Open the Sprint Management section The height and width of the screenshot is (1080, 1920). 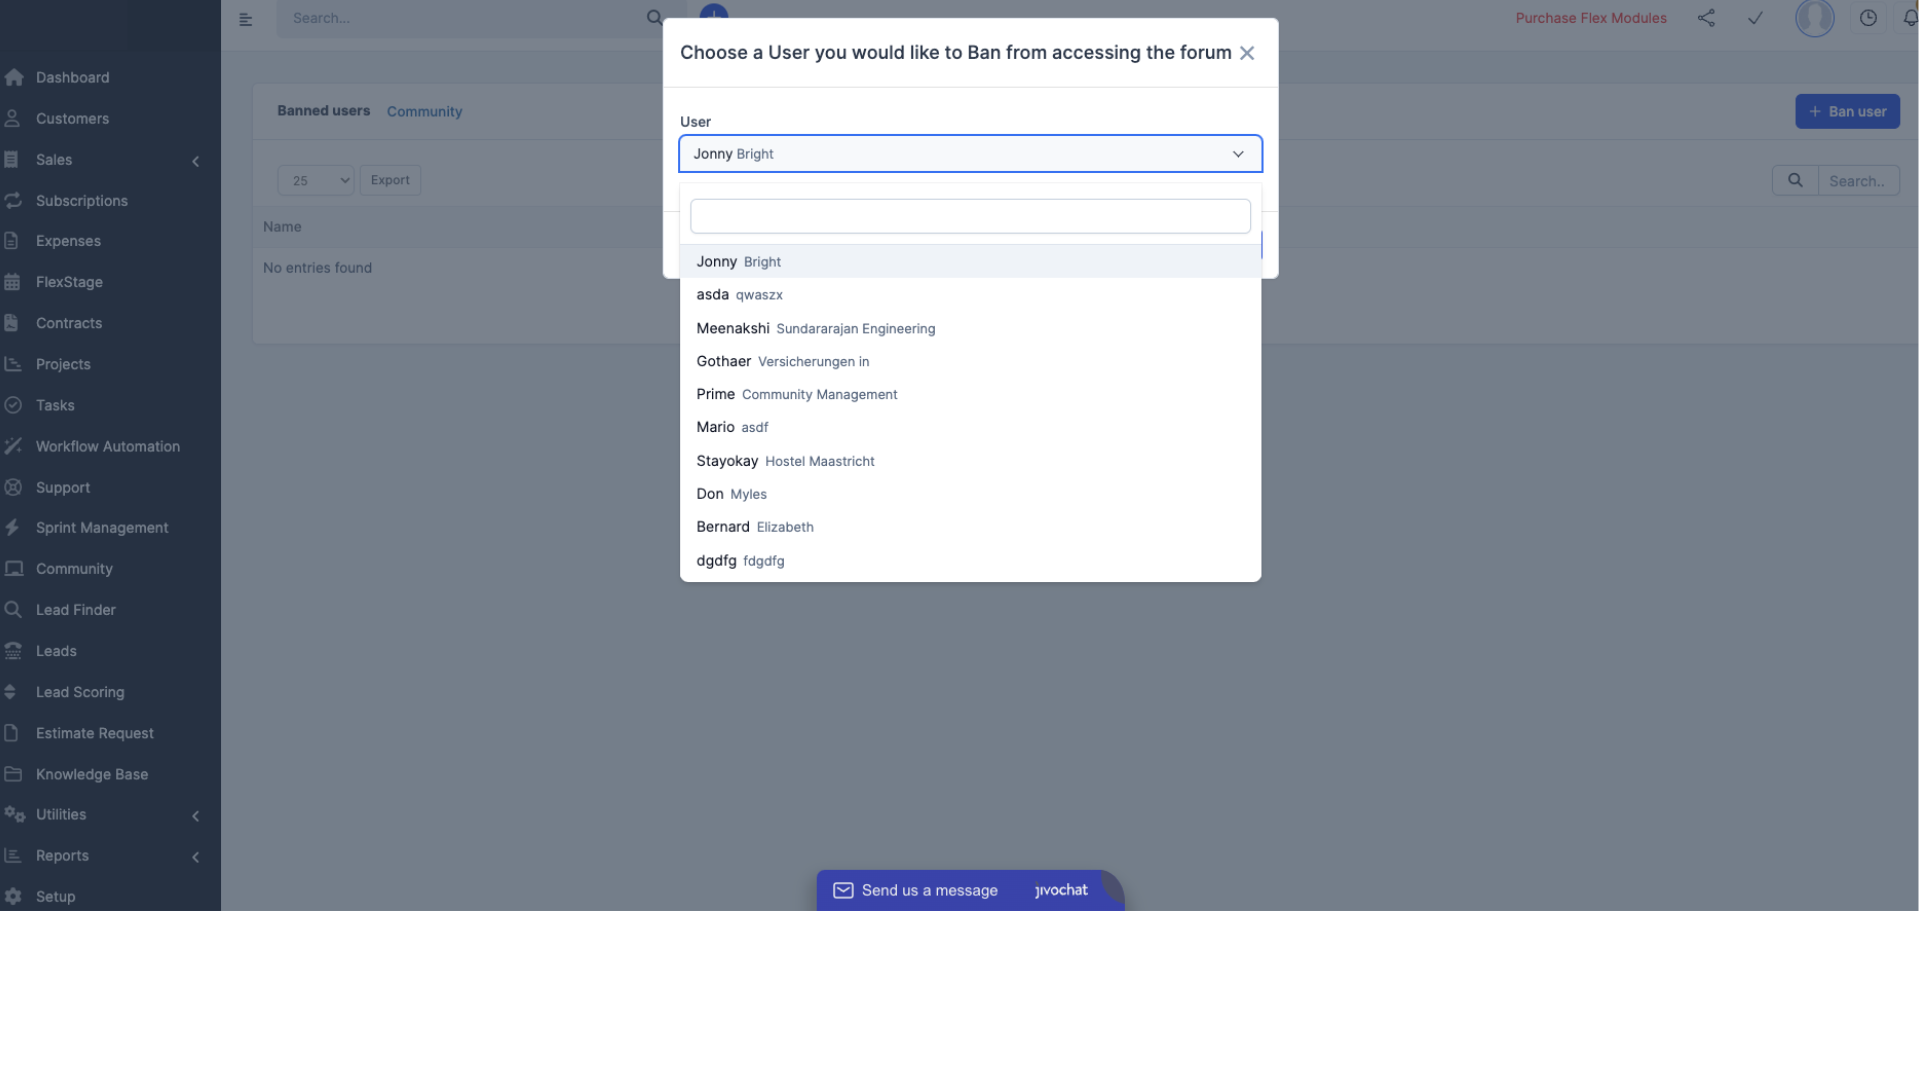101,527
